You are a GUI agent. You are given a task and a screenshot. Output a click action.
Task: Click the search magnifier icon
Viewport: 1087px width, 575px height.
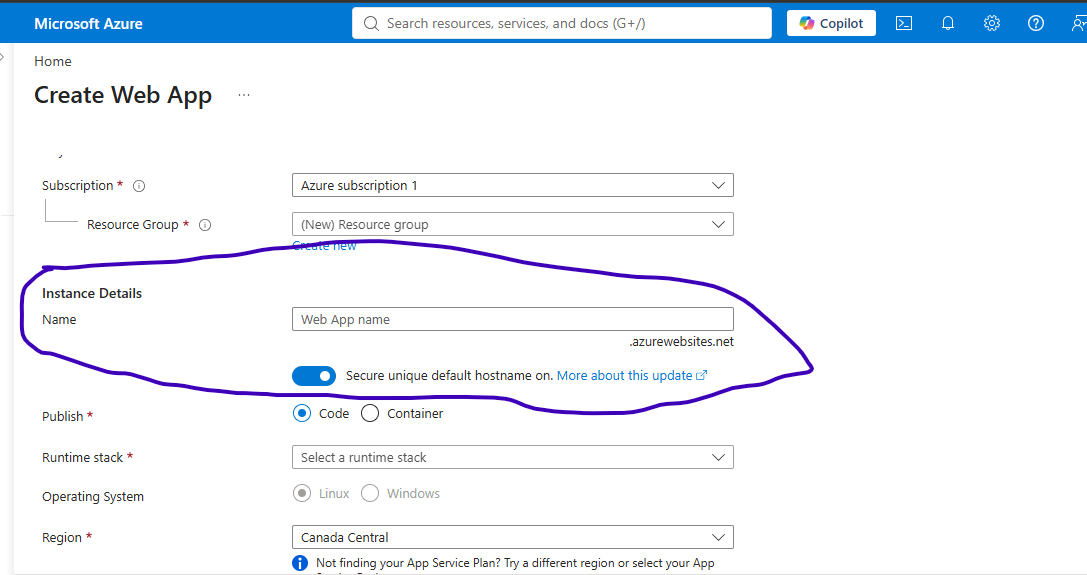coord(371,24)
